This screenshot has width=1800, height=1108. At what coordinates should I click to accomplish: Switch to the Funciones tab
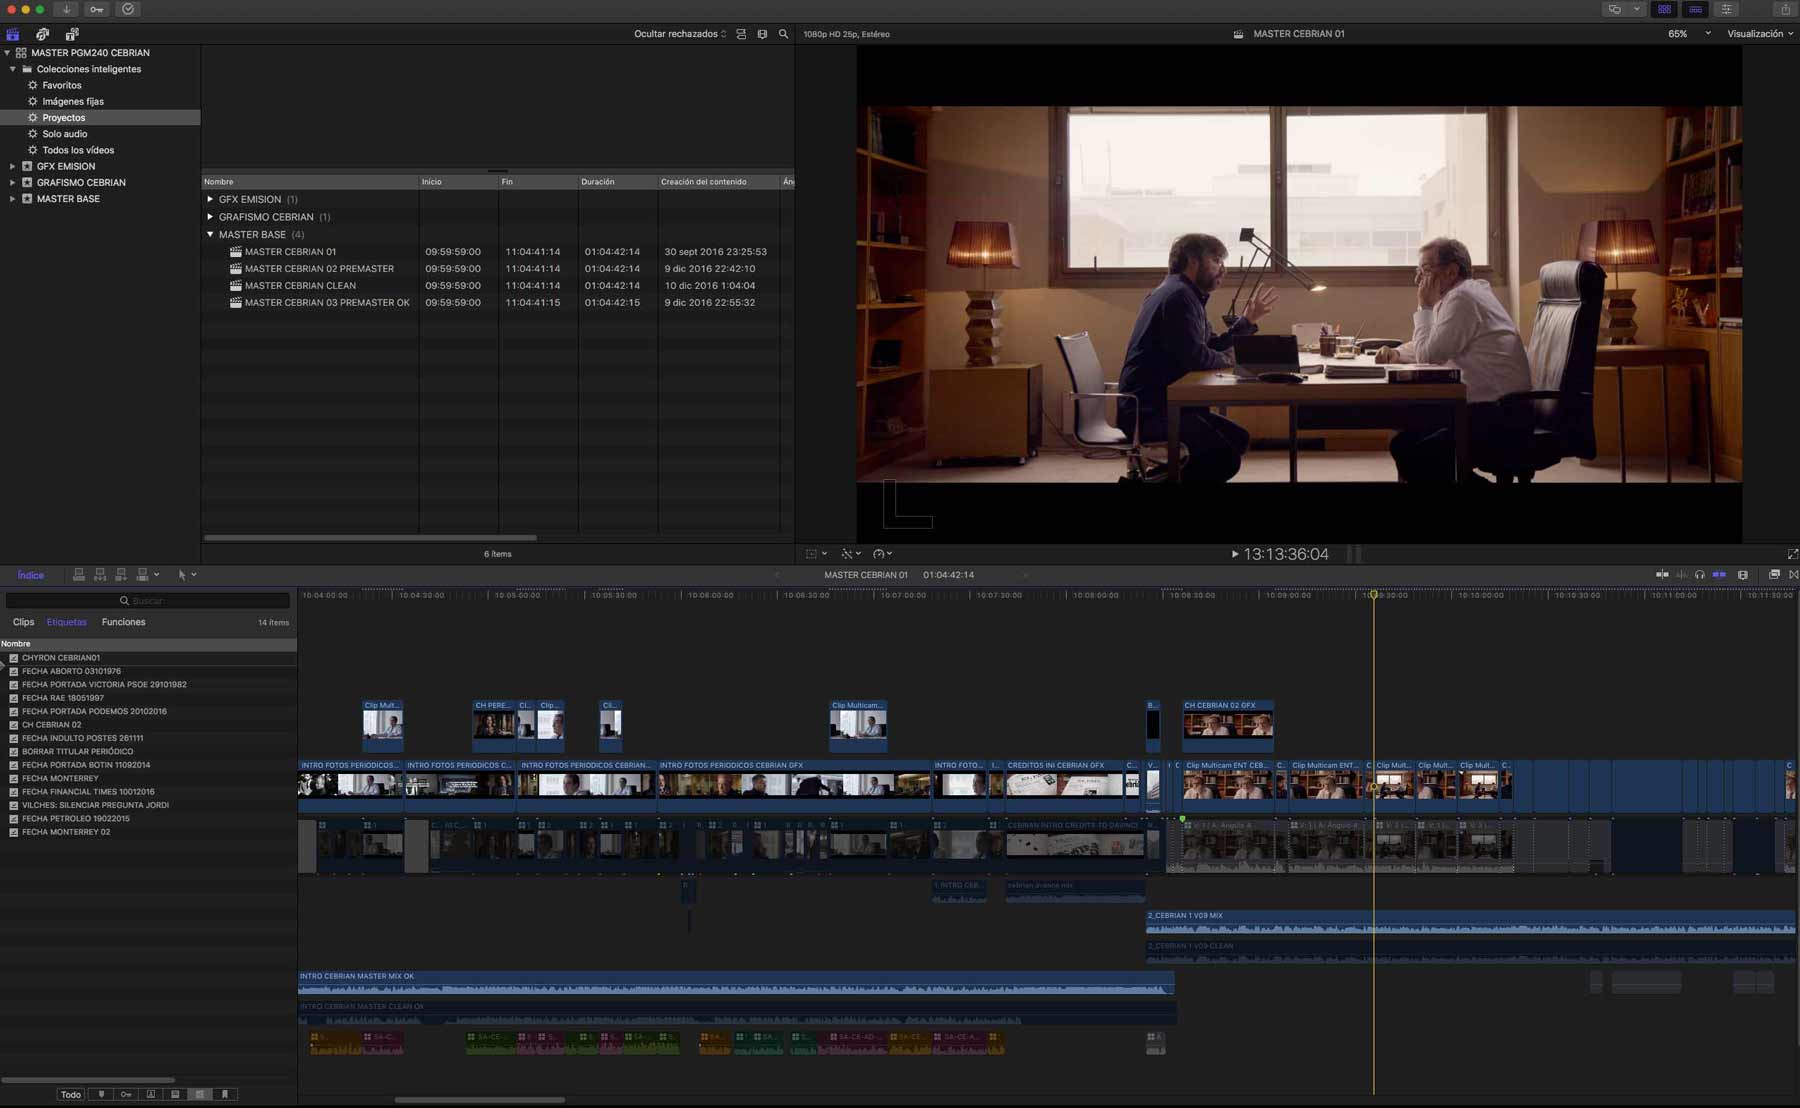click(x=123, y=622)
